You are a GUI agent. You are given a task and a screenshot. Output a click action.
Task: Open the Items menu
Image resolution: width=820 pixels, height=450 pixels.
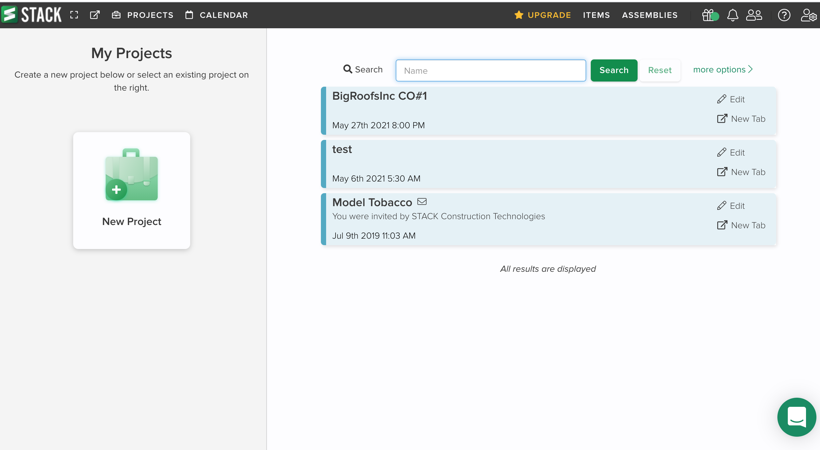596,15
